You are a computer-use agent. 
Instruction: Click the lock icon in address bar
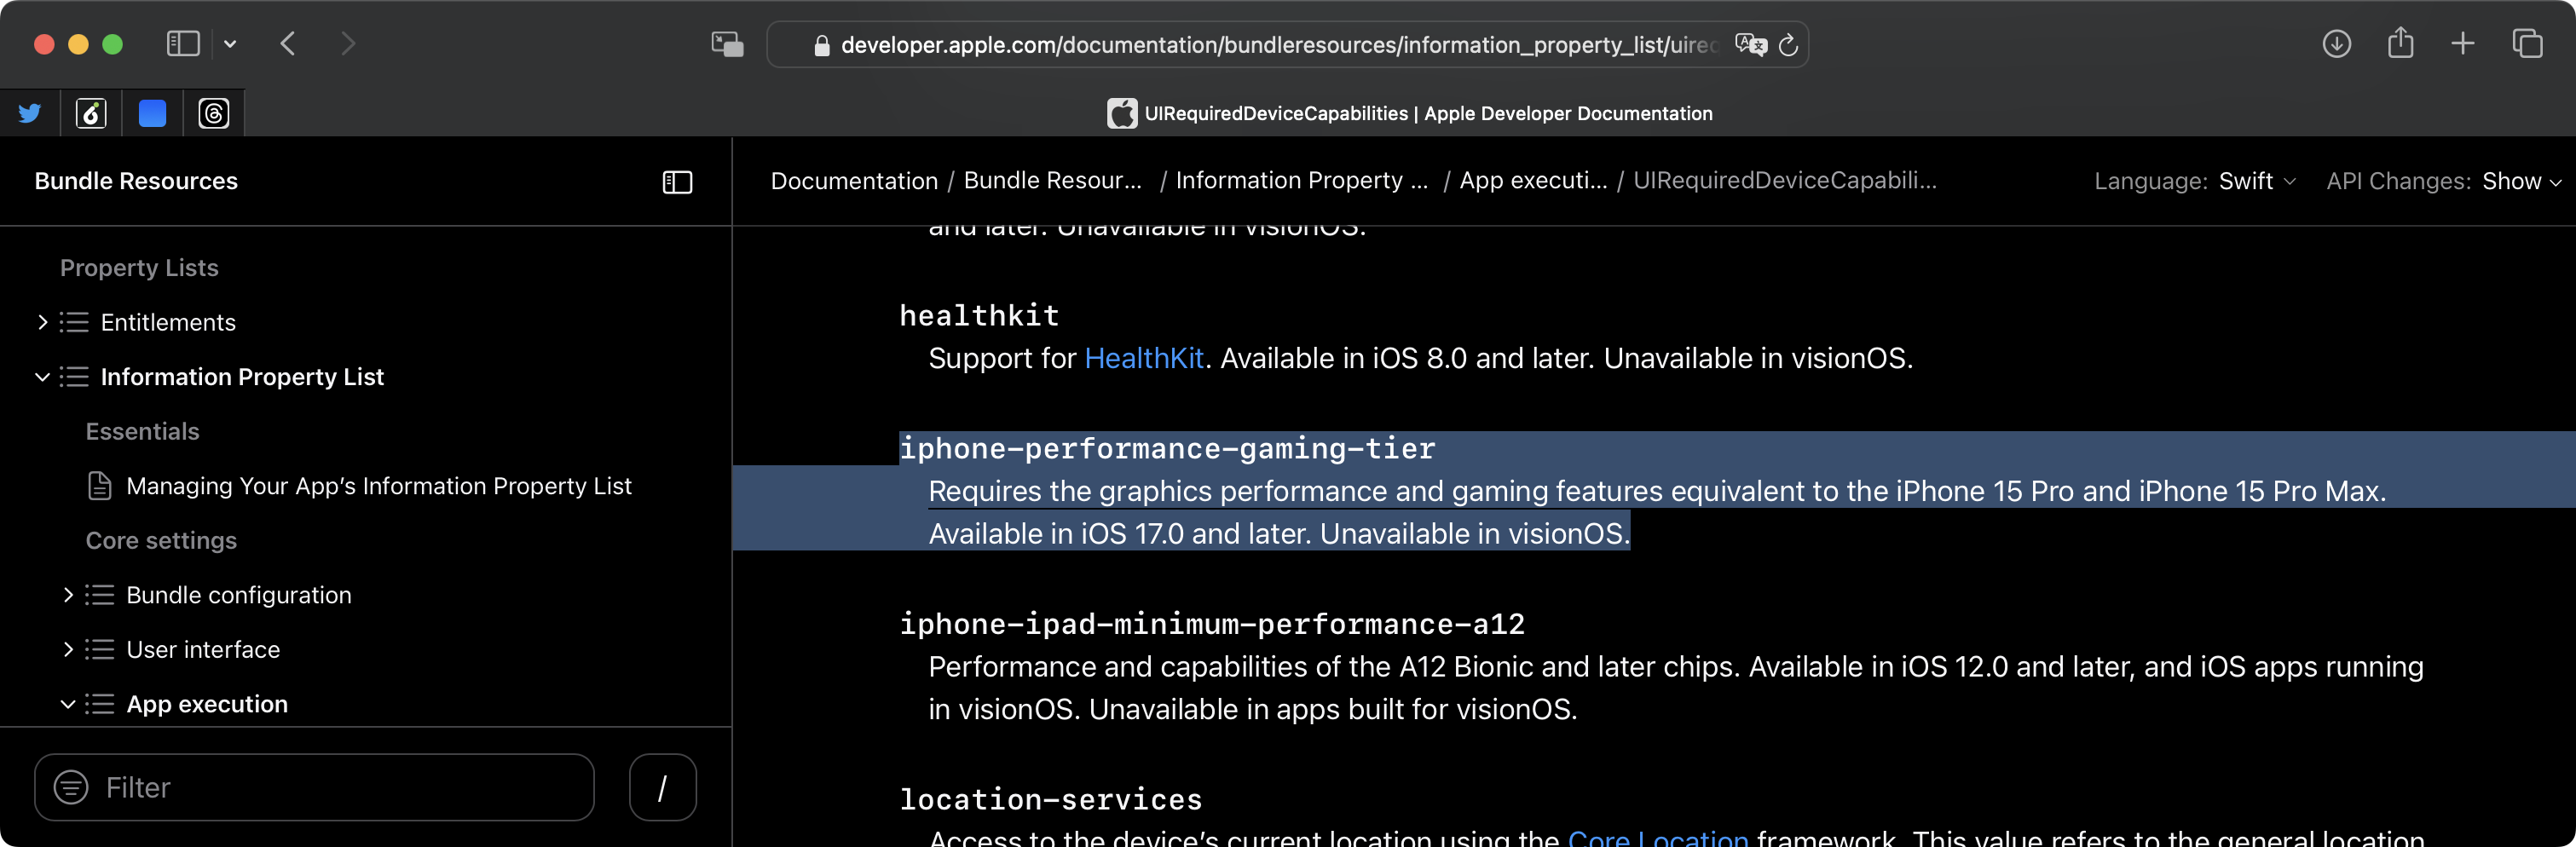(x=822, y=46)
